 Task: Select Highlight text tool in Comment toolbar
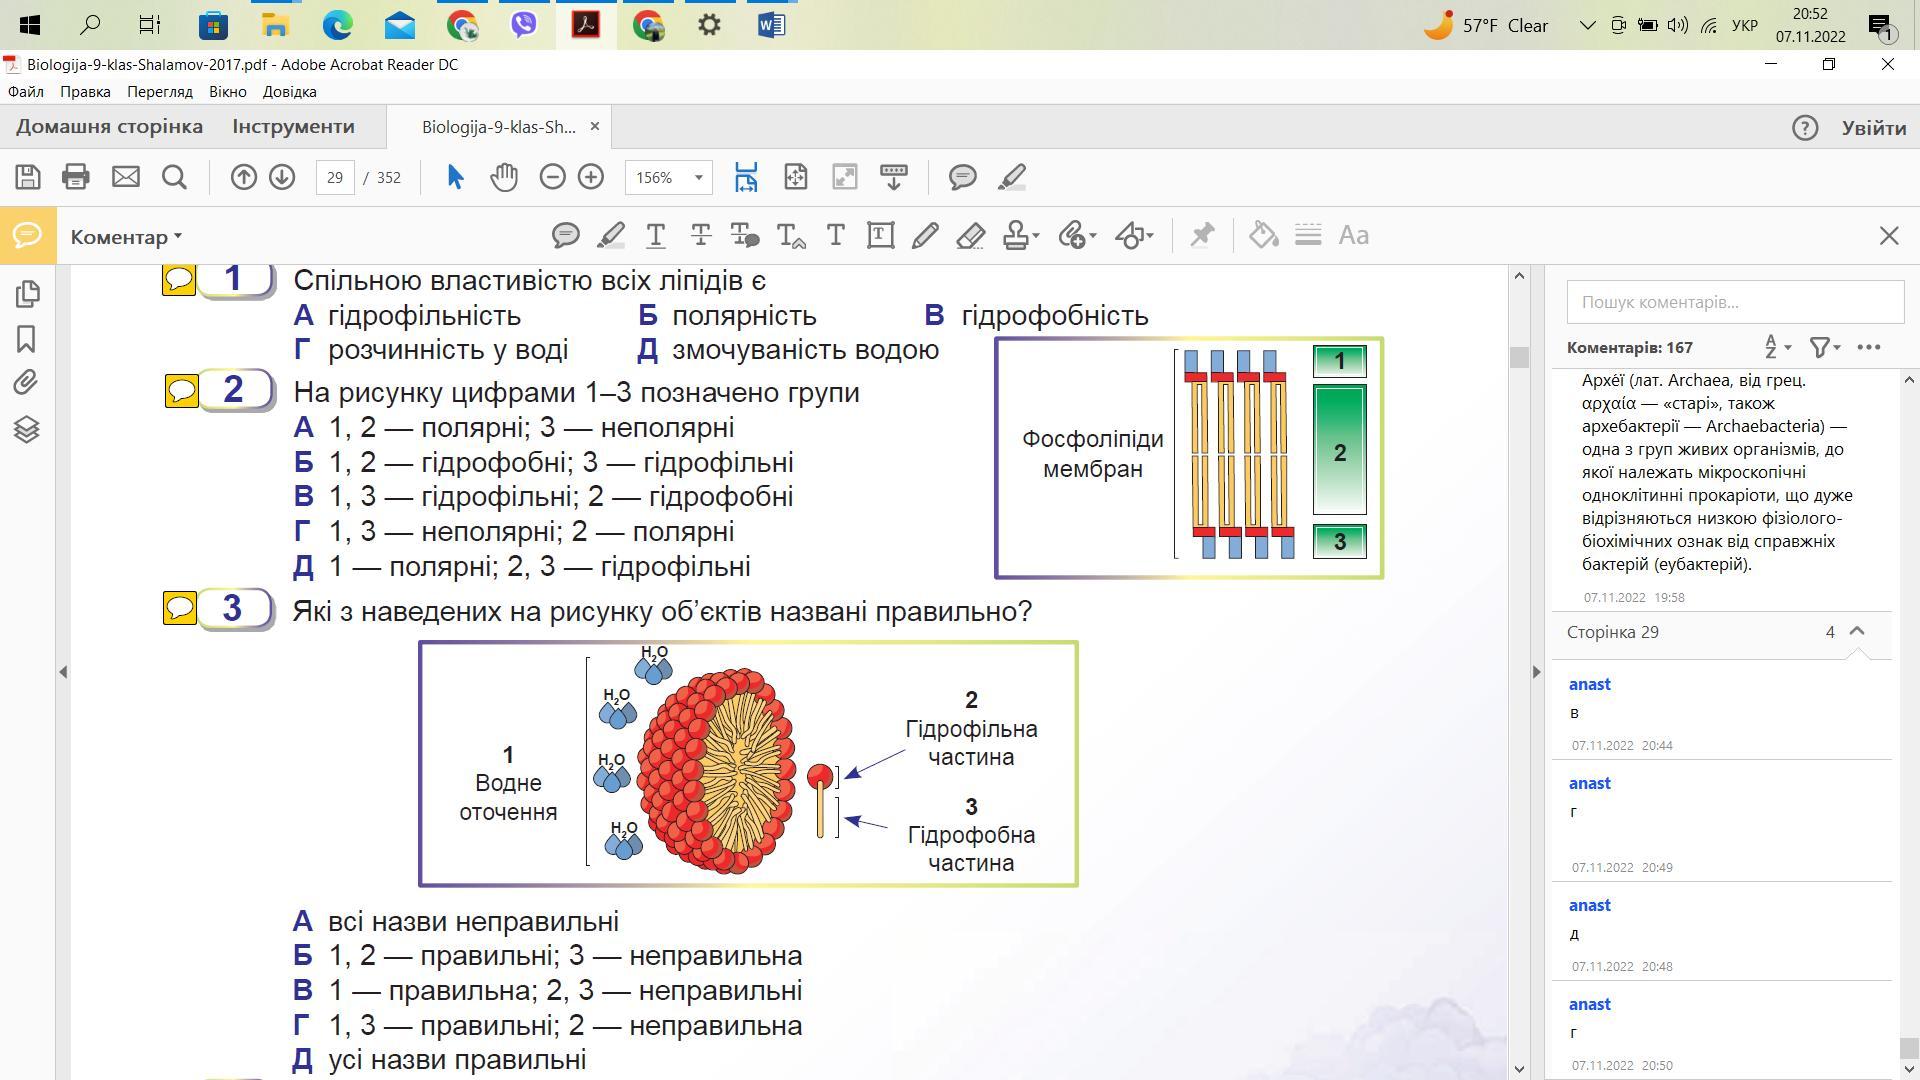tap(611, 236)
